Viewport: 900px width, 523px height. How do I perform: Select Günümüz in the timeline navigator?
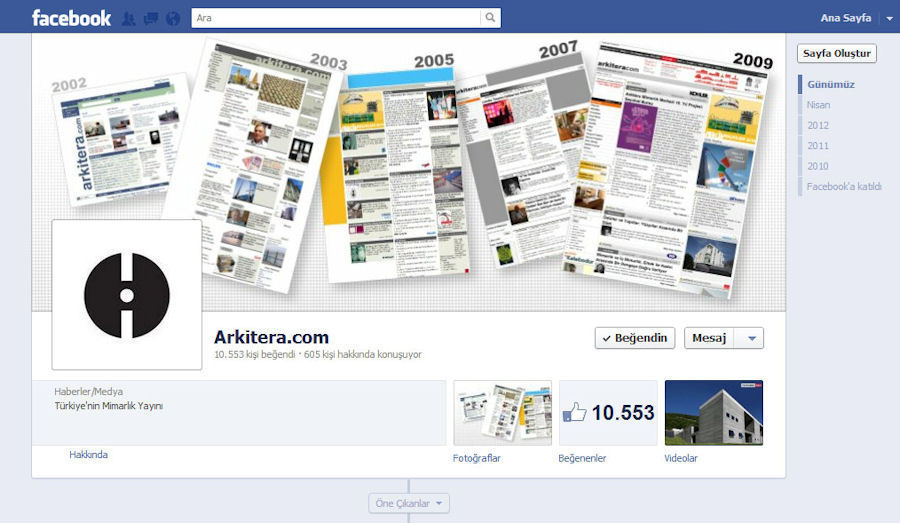831,84
